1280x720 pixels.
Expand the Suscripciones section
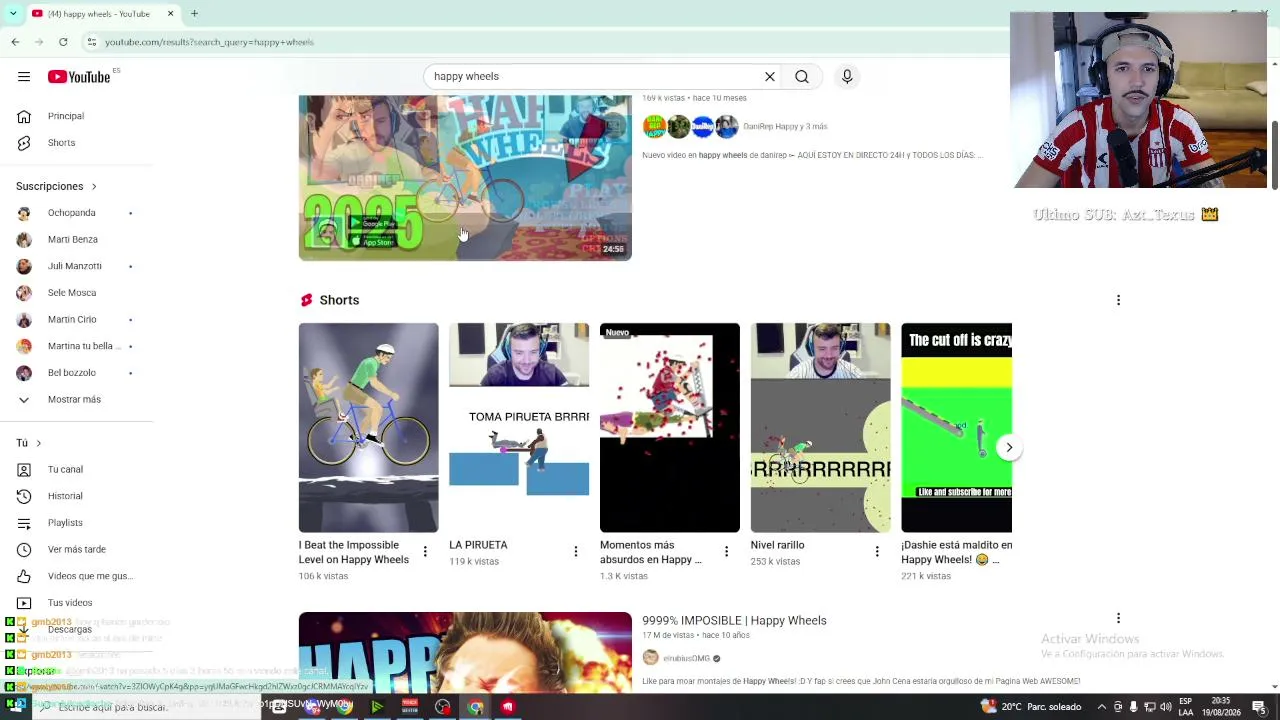[x=56, y=186]
